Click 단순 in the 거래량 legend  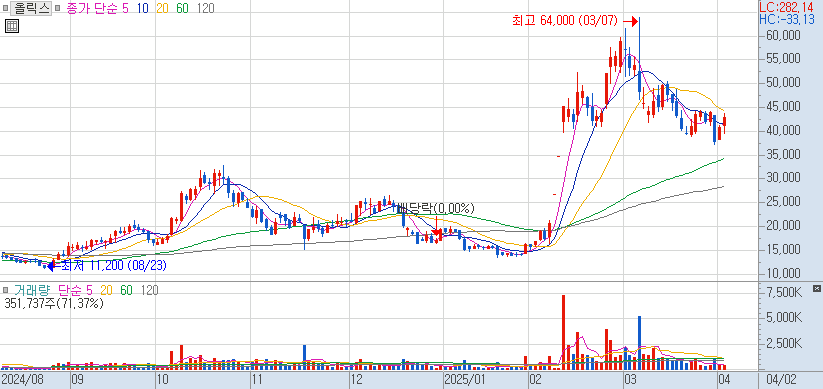70,290
